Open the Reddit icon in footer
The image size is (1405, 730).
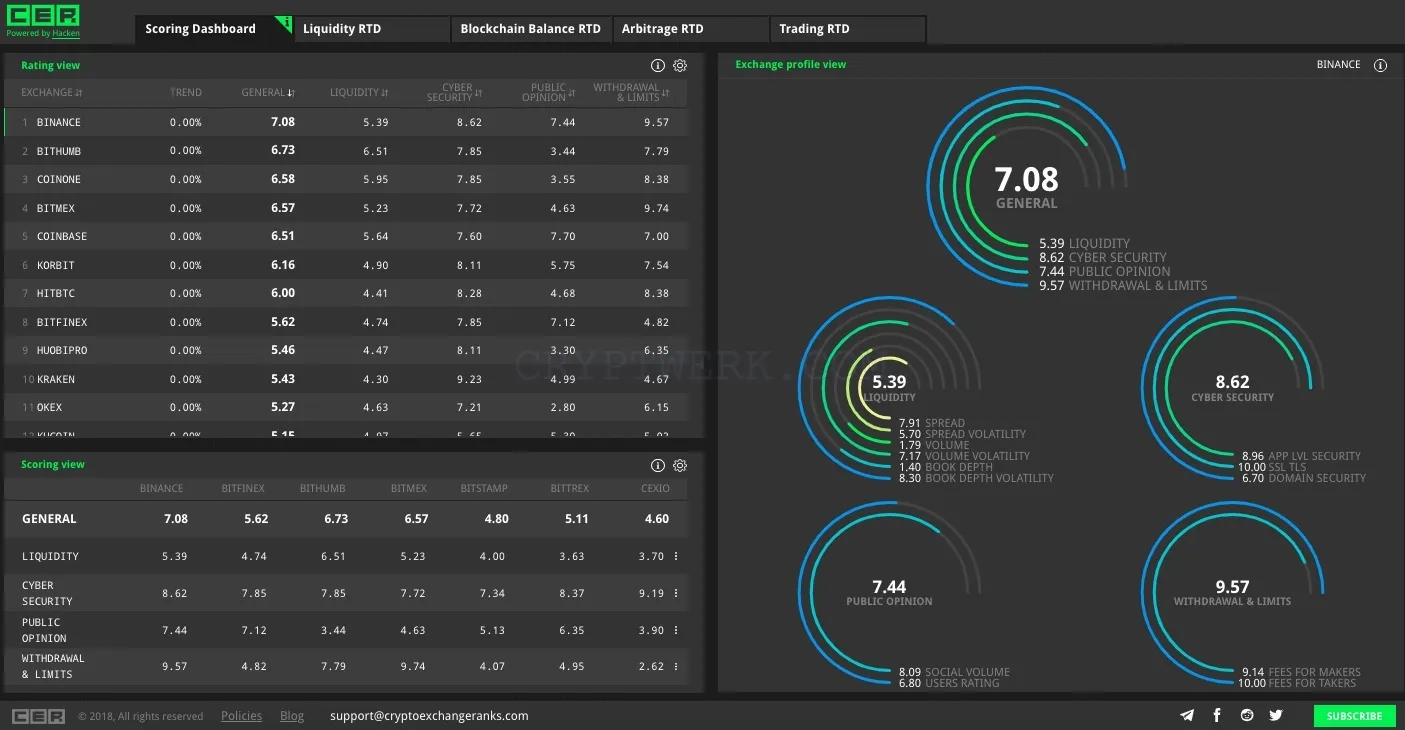tap(1247, 715)
